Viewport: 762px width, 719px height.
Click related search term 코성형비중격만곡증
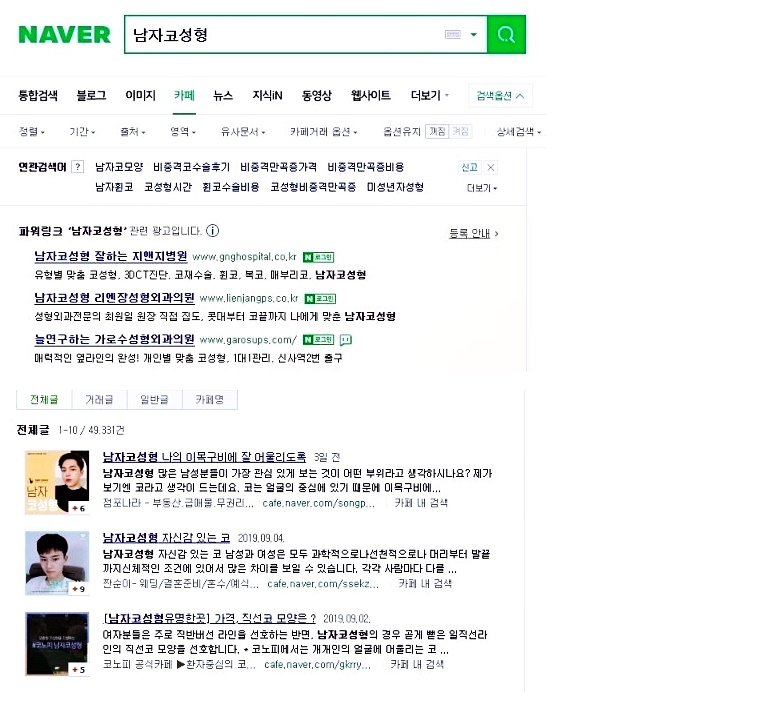pos(313,187)
